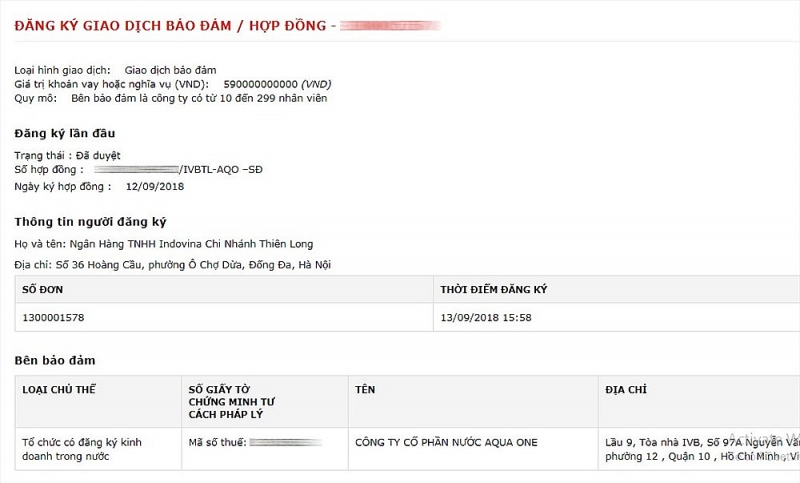Screen dimensions: 800x483
Task: Click the page title ĐĂNG KÝ GIAO DỊCH BẢO ĐẢM
Action: (123, 26)
